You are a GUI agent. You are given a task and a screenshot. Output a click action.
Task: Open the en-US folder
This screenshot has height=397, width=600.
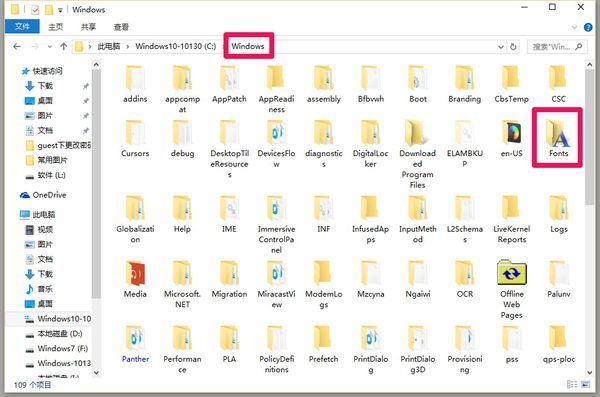coord(512,139)
